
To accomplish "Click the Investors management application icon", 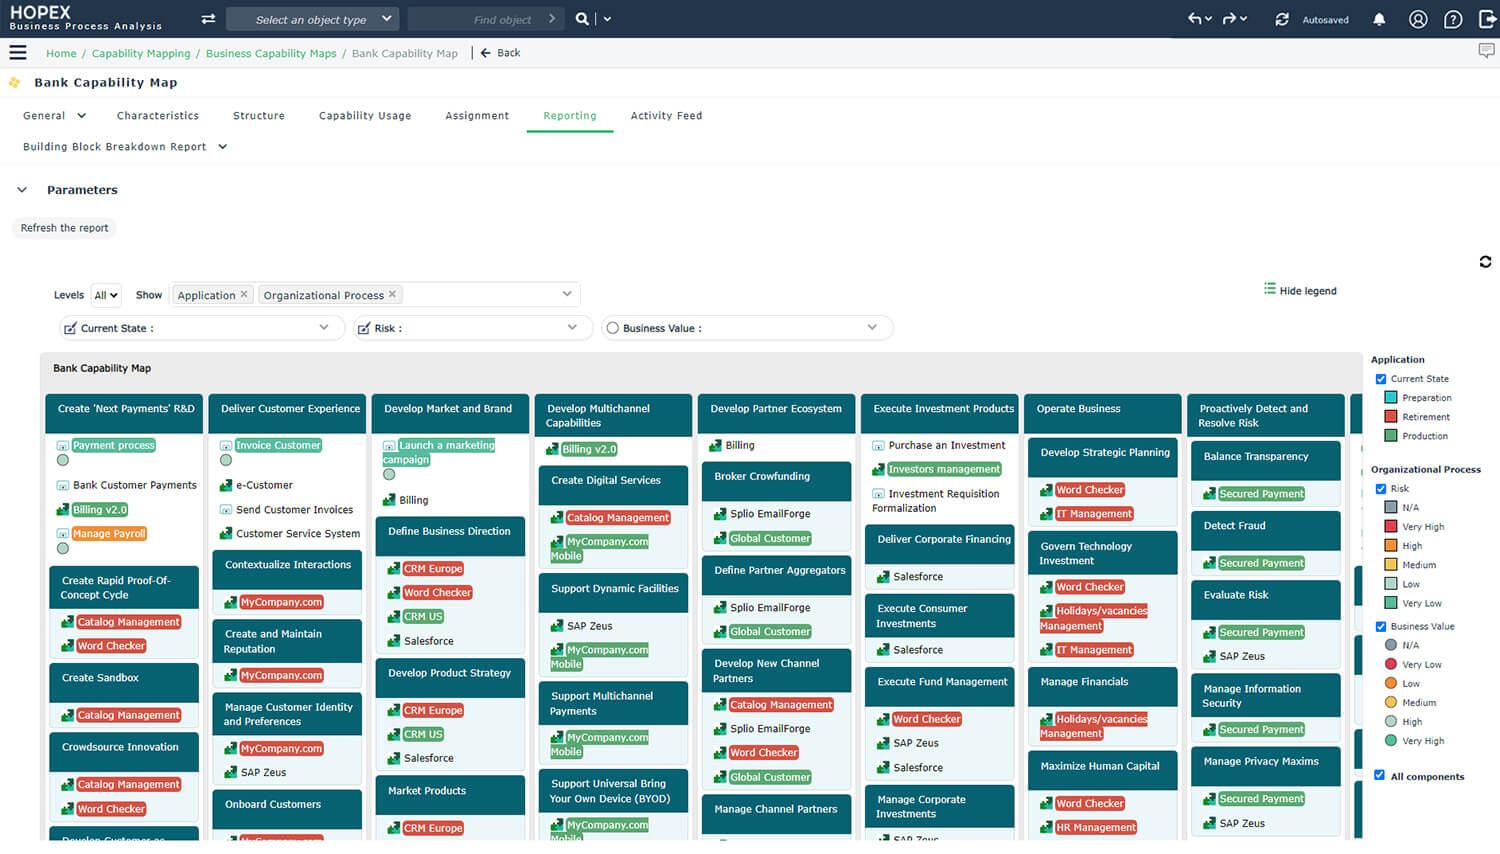I will click(878, 469).
